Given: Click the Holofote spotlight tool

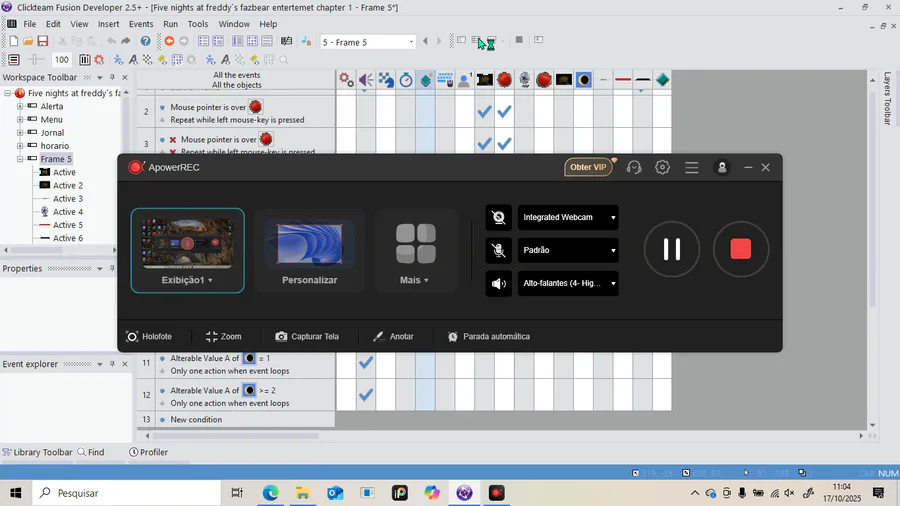Looking at the screenshot, I should (x=149, y=337).
